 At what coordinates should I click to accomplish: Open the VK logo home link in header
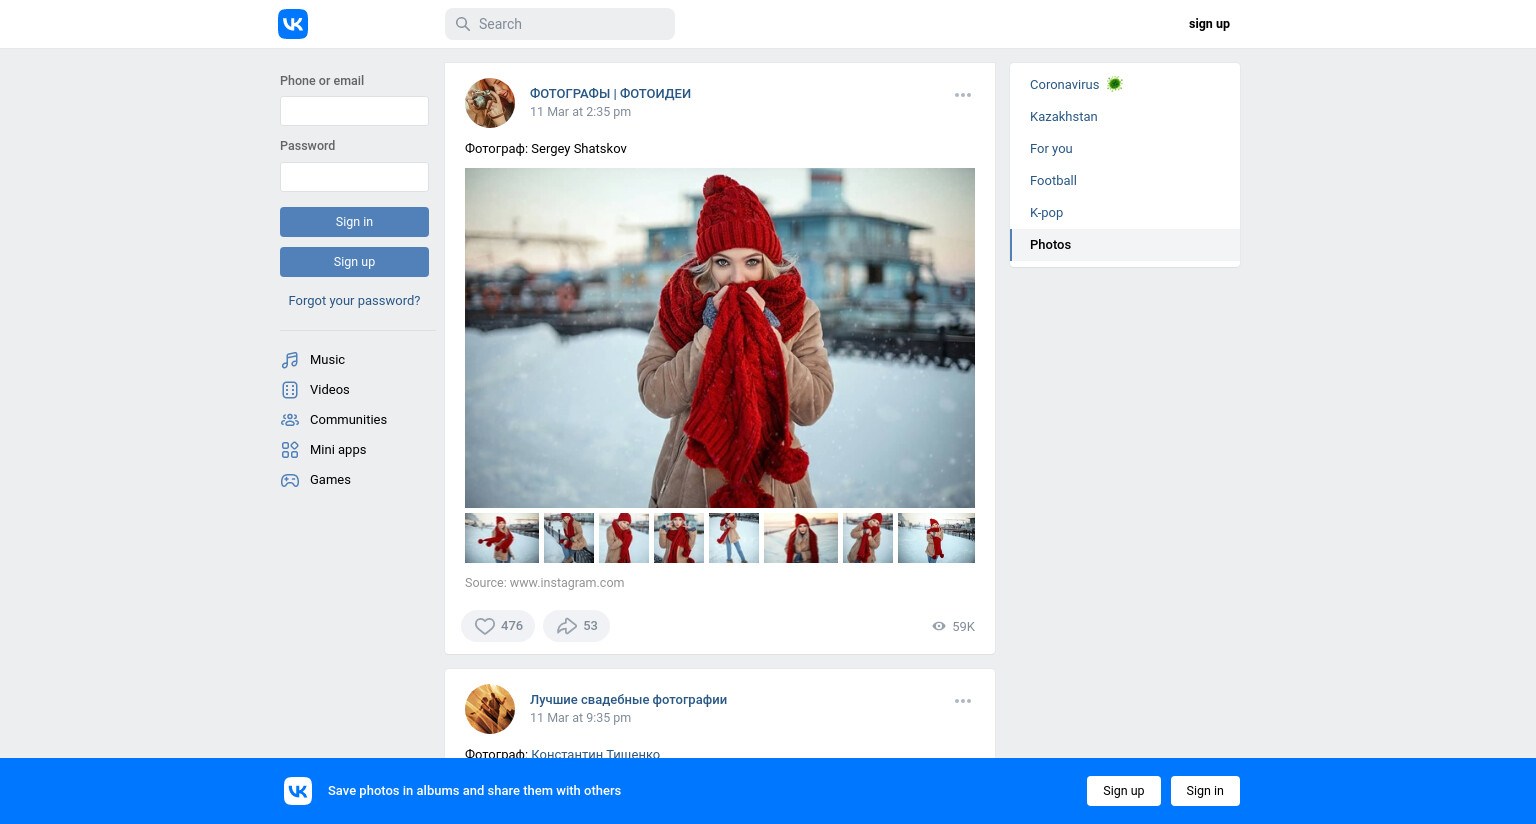[x=293, y=24]
